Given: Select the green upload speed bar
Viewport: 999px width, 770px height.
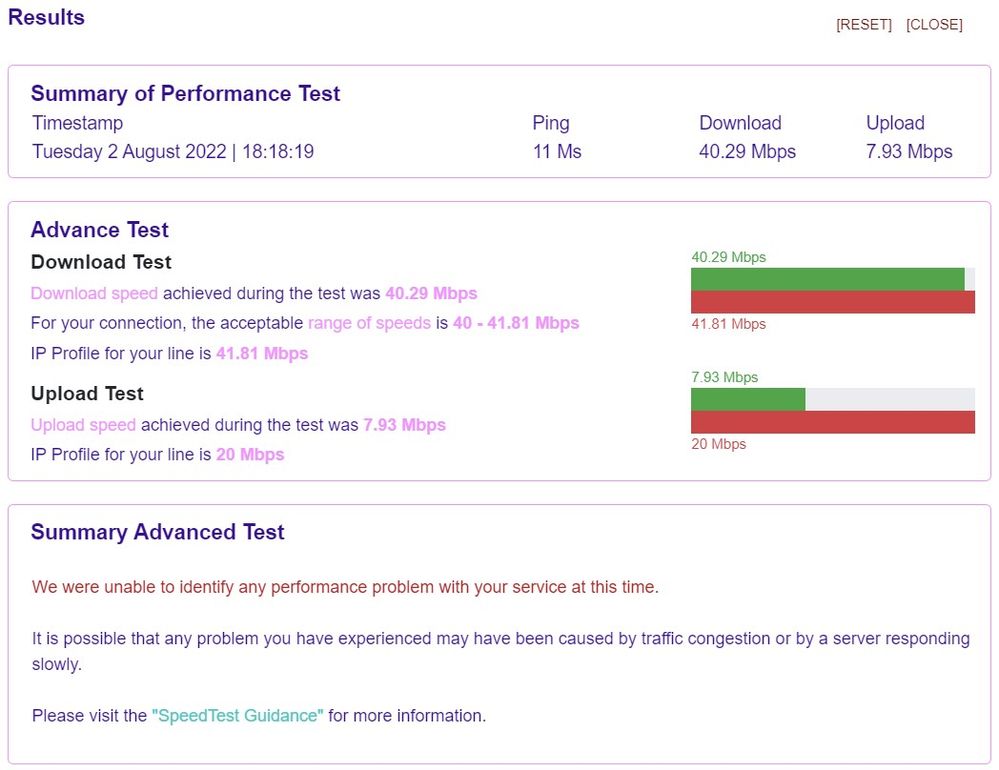Looking at the screenshot, I should point(747,399).
